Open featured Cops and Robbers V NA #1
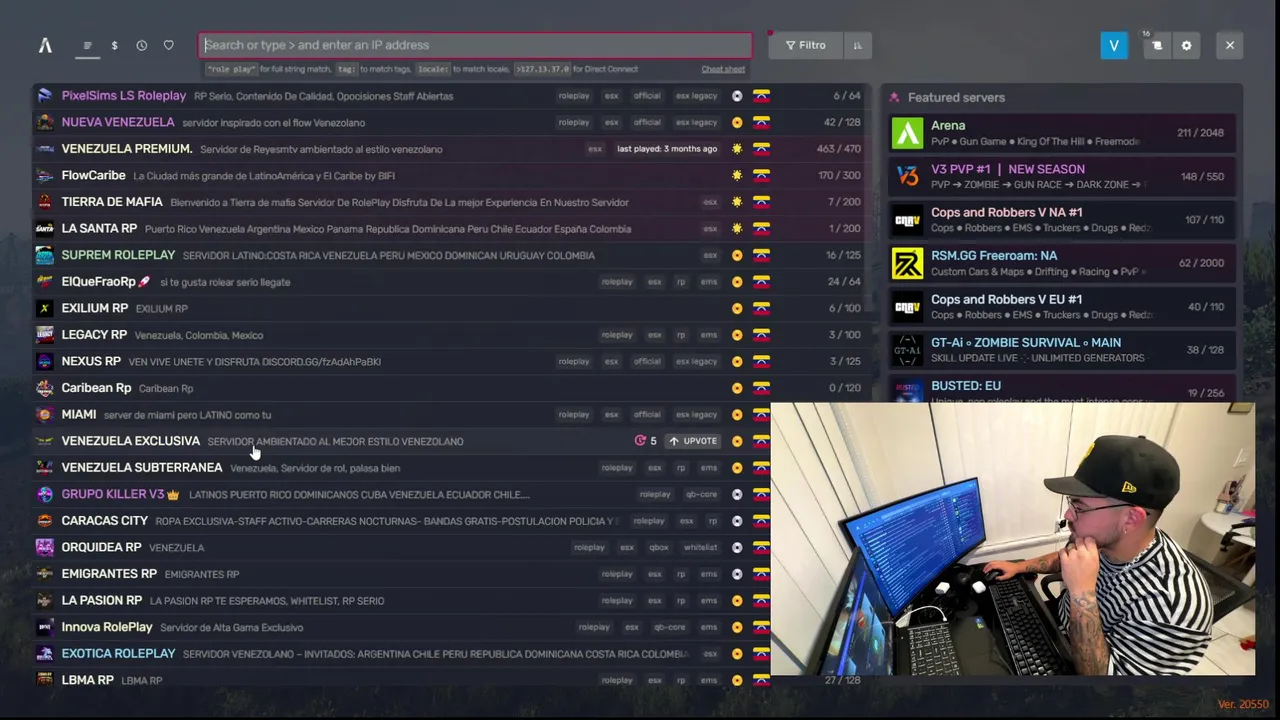 click(x=1062, y=219)
